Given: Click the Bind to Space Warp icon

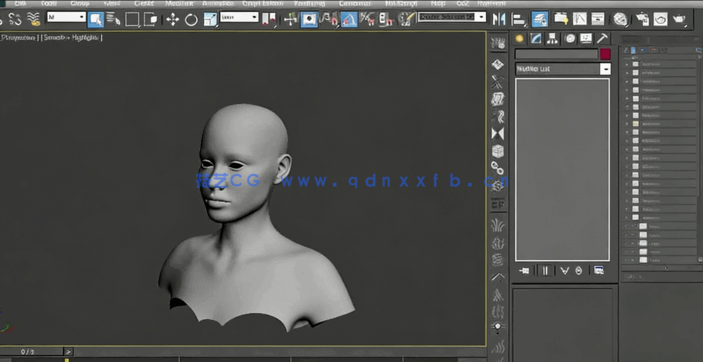Looking at the screenshot, I should click(x=33, y=19).
